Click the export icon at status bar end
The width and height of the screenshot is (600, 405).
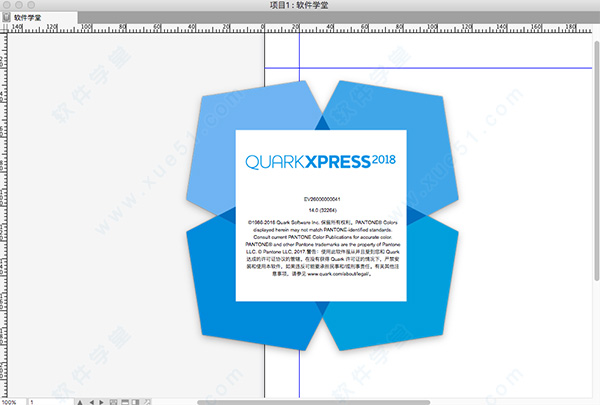(x=147, y=402)
